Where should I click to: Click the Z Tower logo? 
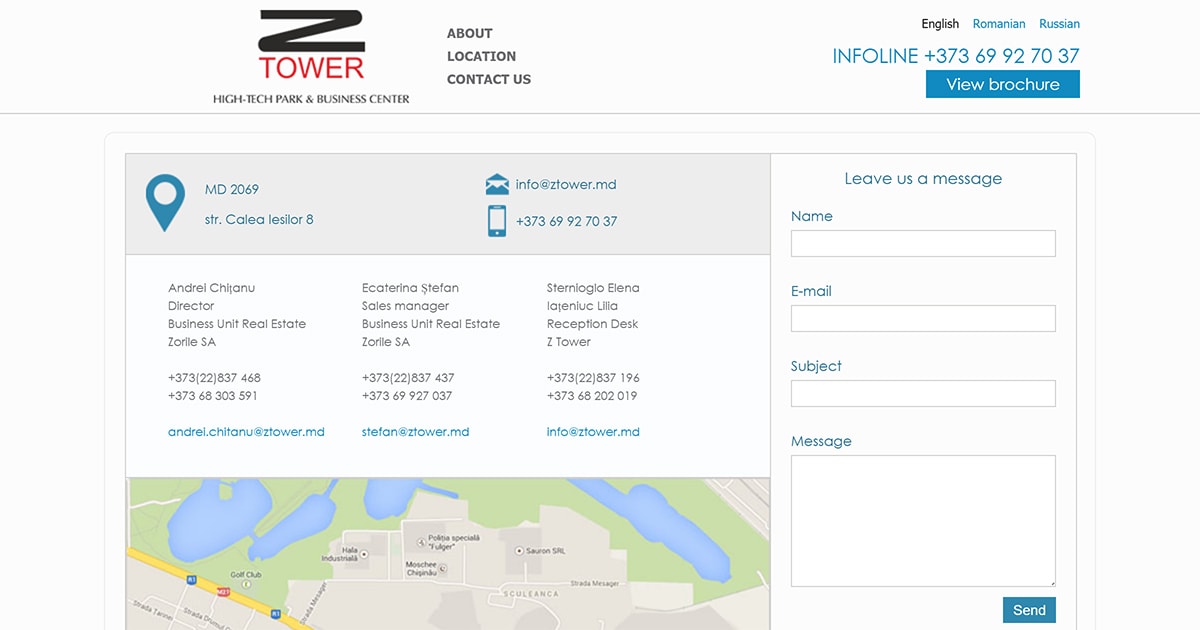click(311, 57)
